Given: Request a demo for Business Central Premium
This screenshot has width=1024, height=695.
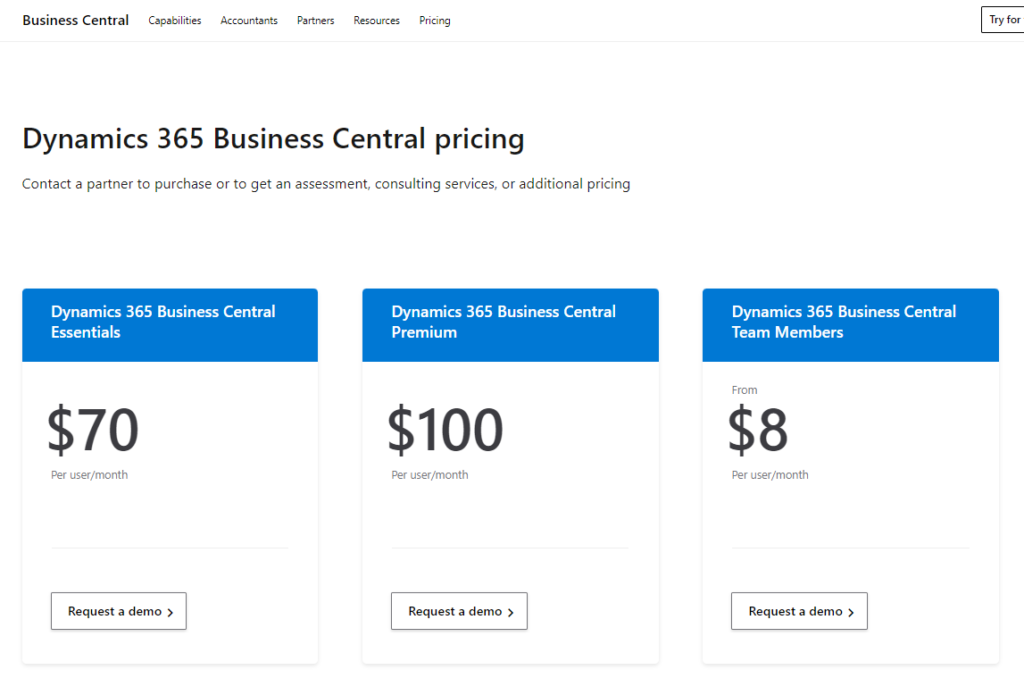Looking at the screenshot, I should (459, 611).
